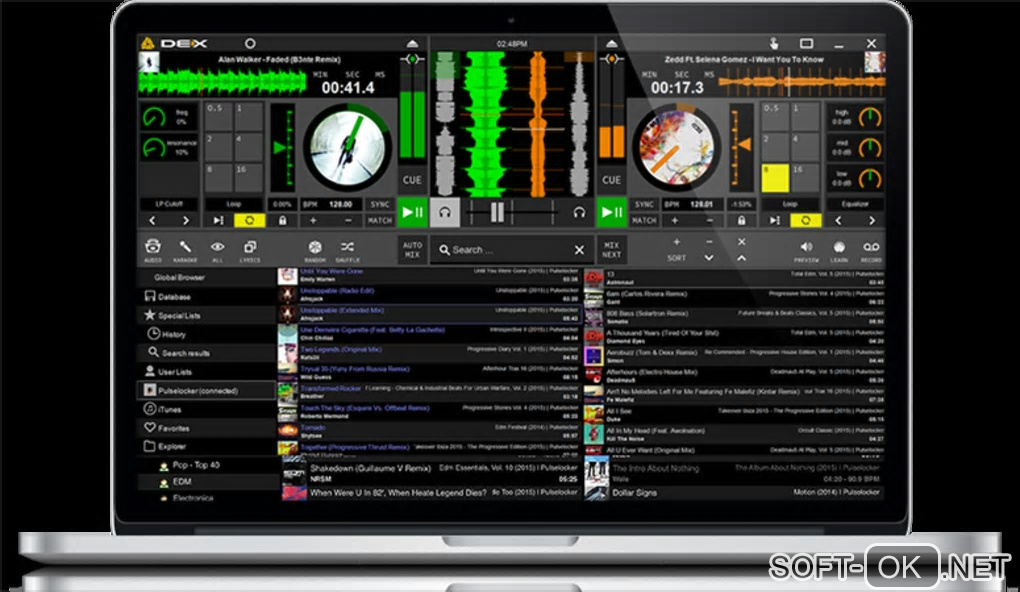This screenshot has width=1020, height=592.
Task: Go to next panel from Equalizer
Action: tap(872, 221)
